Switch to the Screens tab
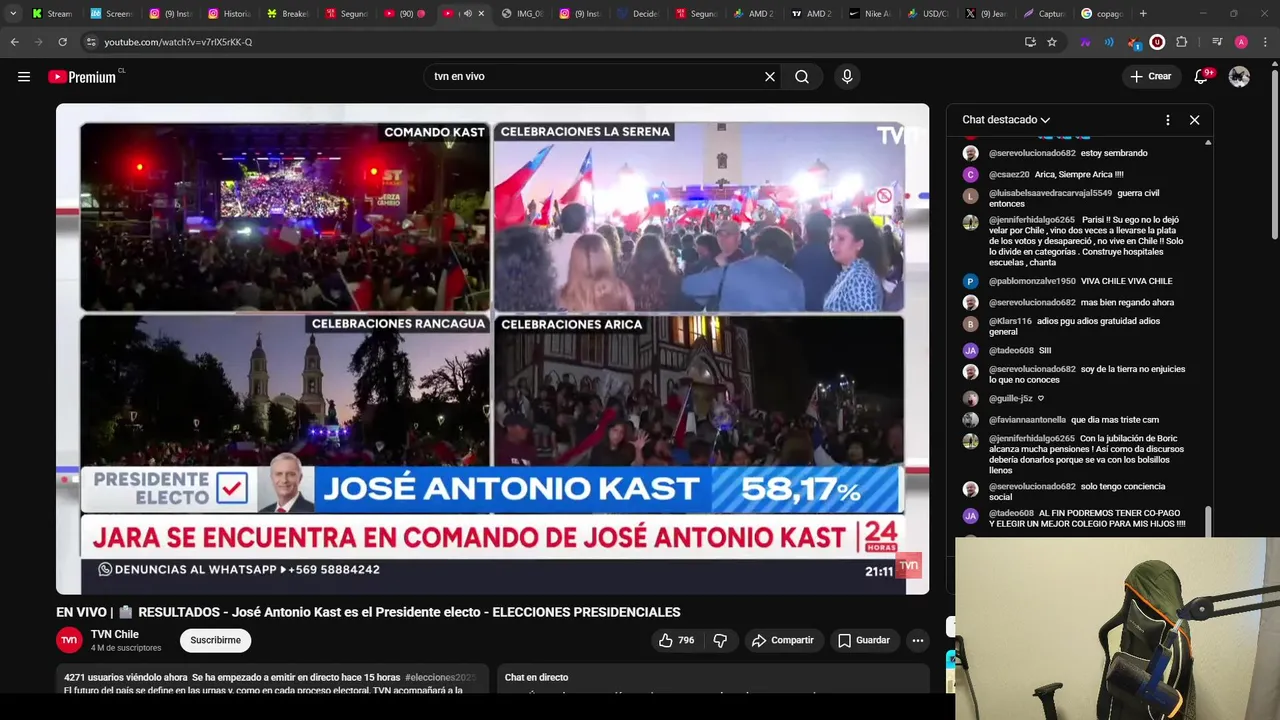This screenshot has width=1280, height=720. [111, 14]
